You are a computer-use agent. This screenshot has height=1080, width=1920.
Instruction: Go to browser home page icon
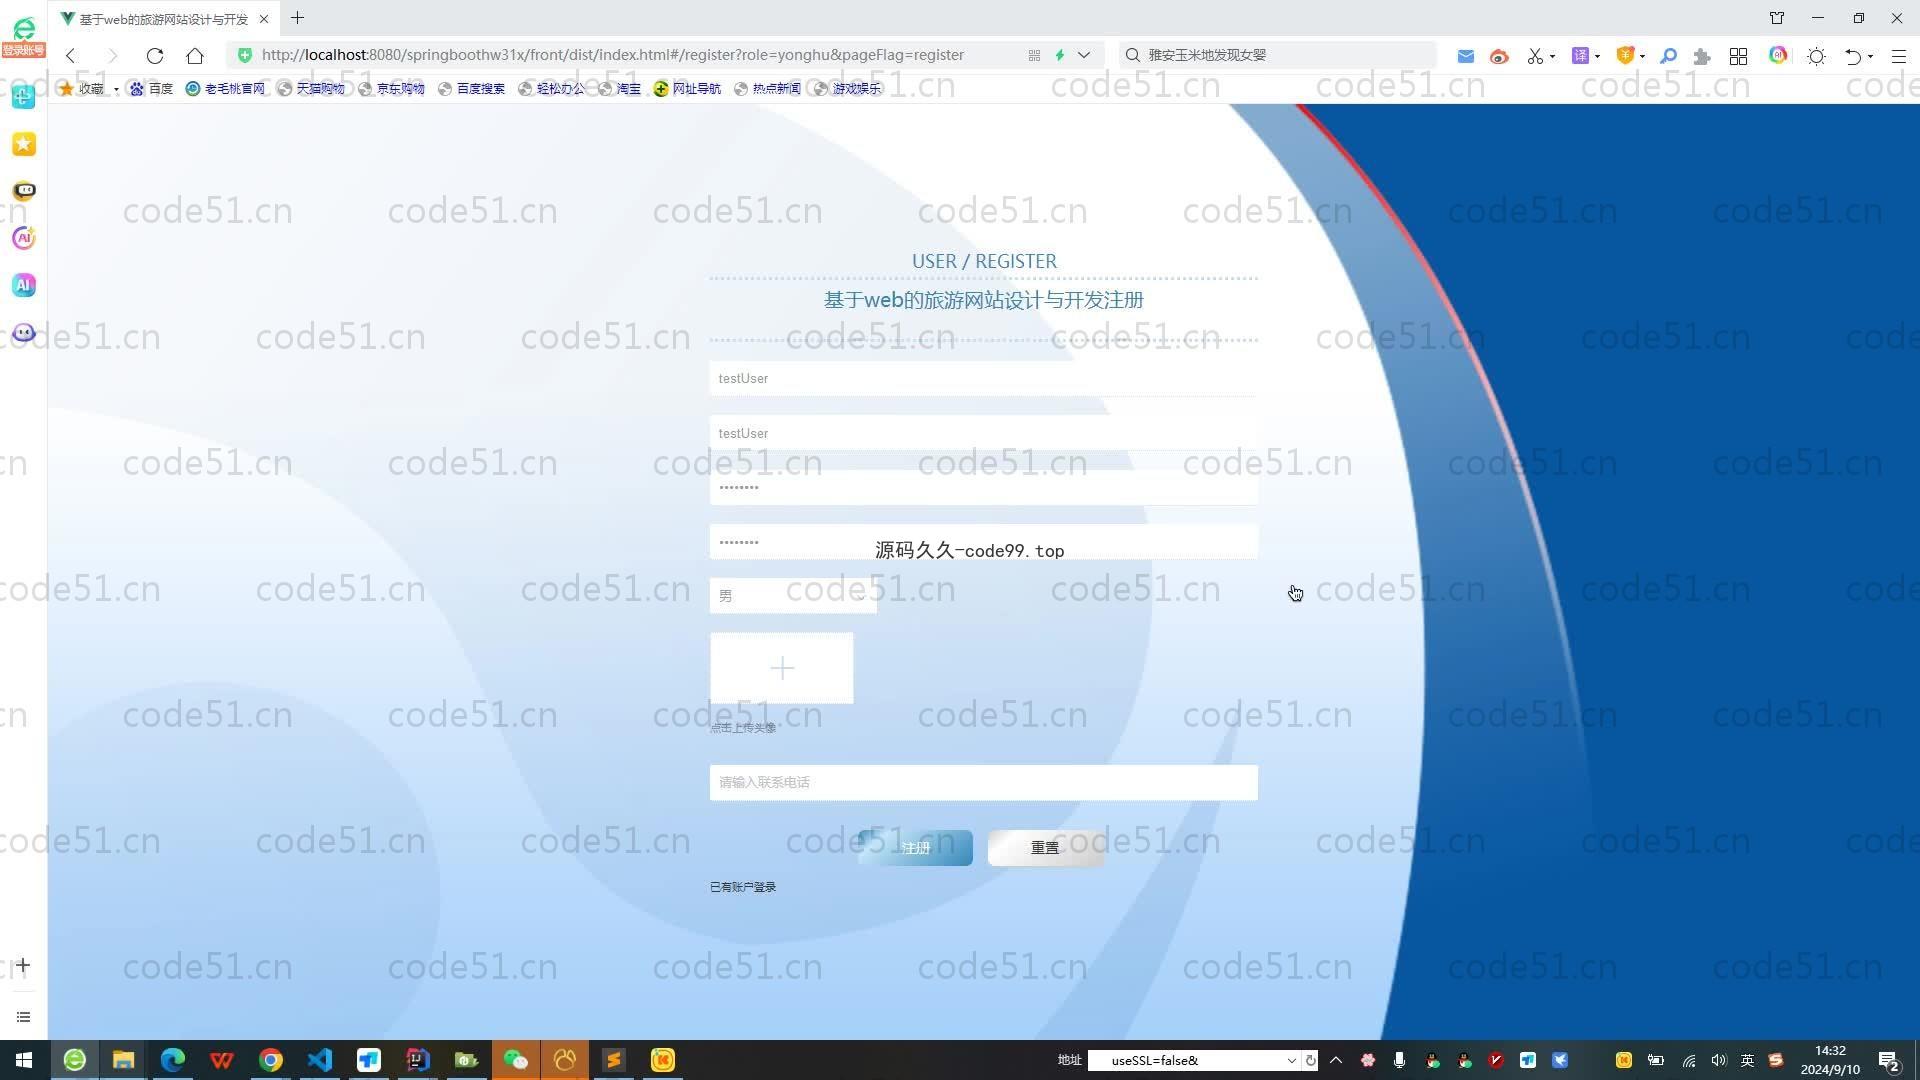tap(195, 56)
